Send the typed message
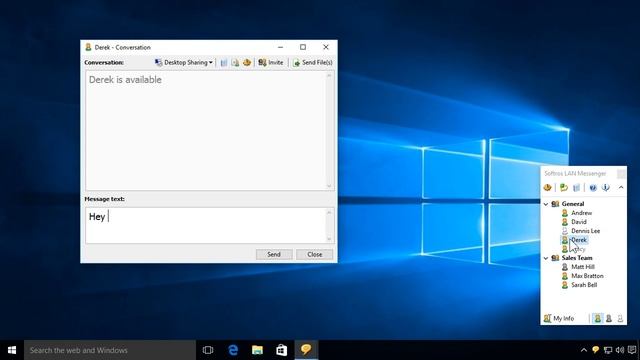The width and height of the screenshot is (640, 360). click(274, 254)
